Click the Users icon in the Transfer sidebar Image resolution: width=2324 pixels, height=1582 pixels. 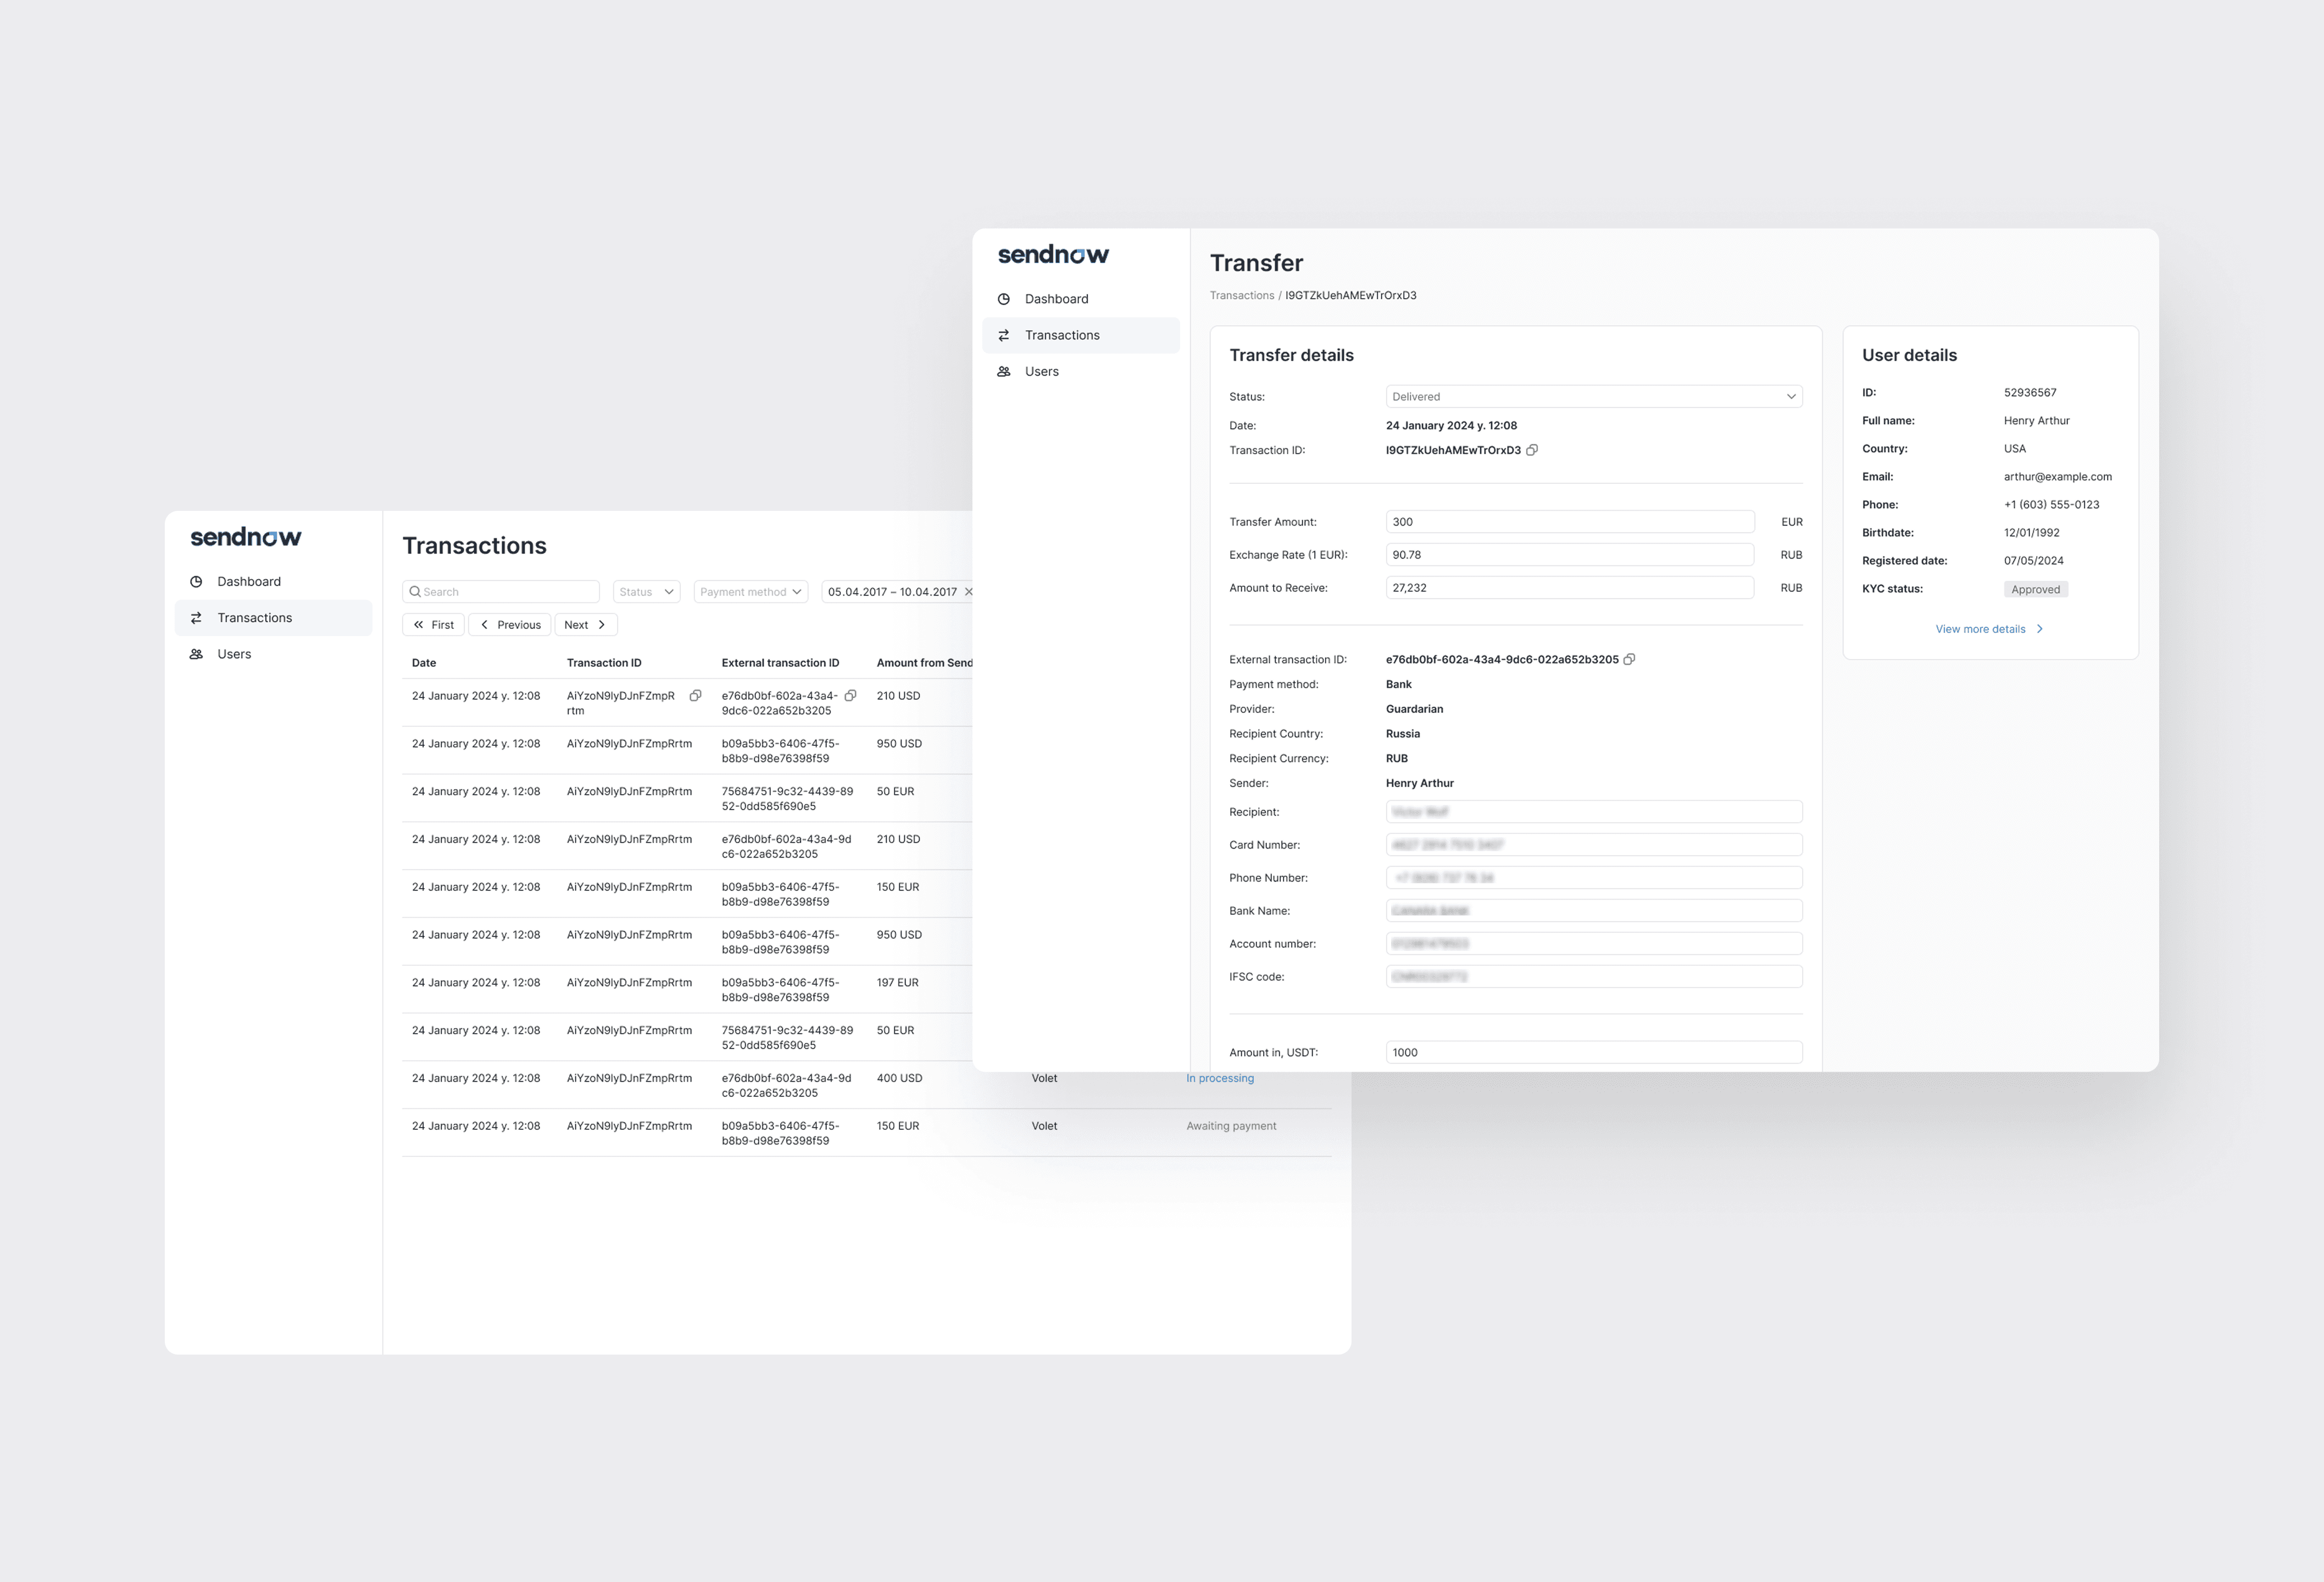(x=1004, y=371)
